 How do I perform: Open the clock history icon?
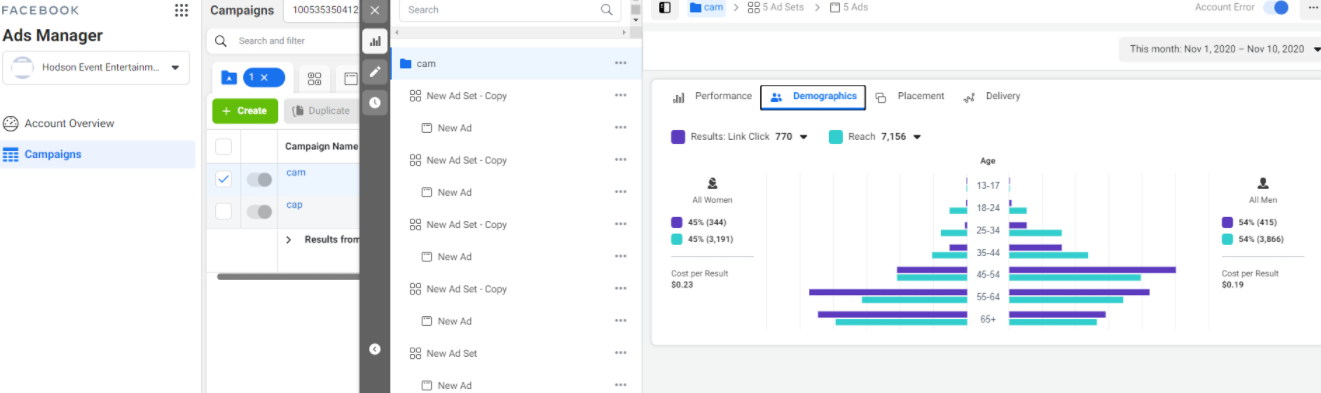click(375, 102)
